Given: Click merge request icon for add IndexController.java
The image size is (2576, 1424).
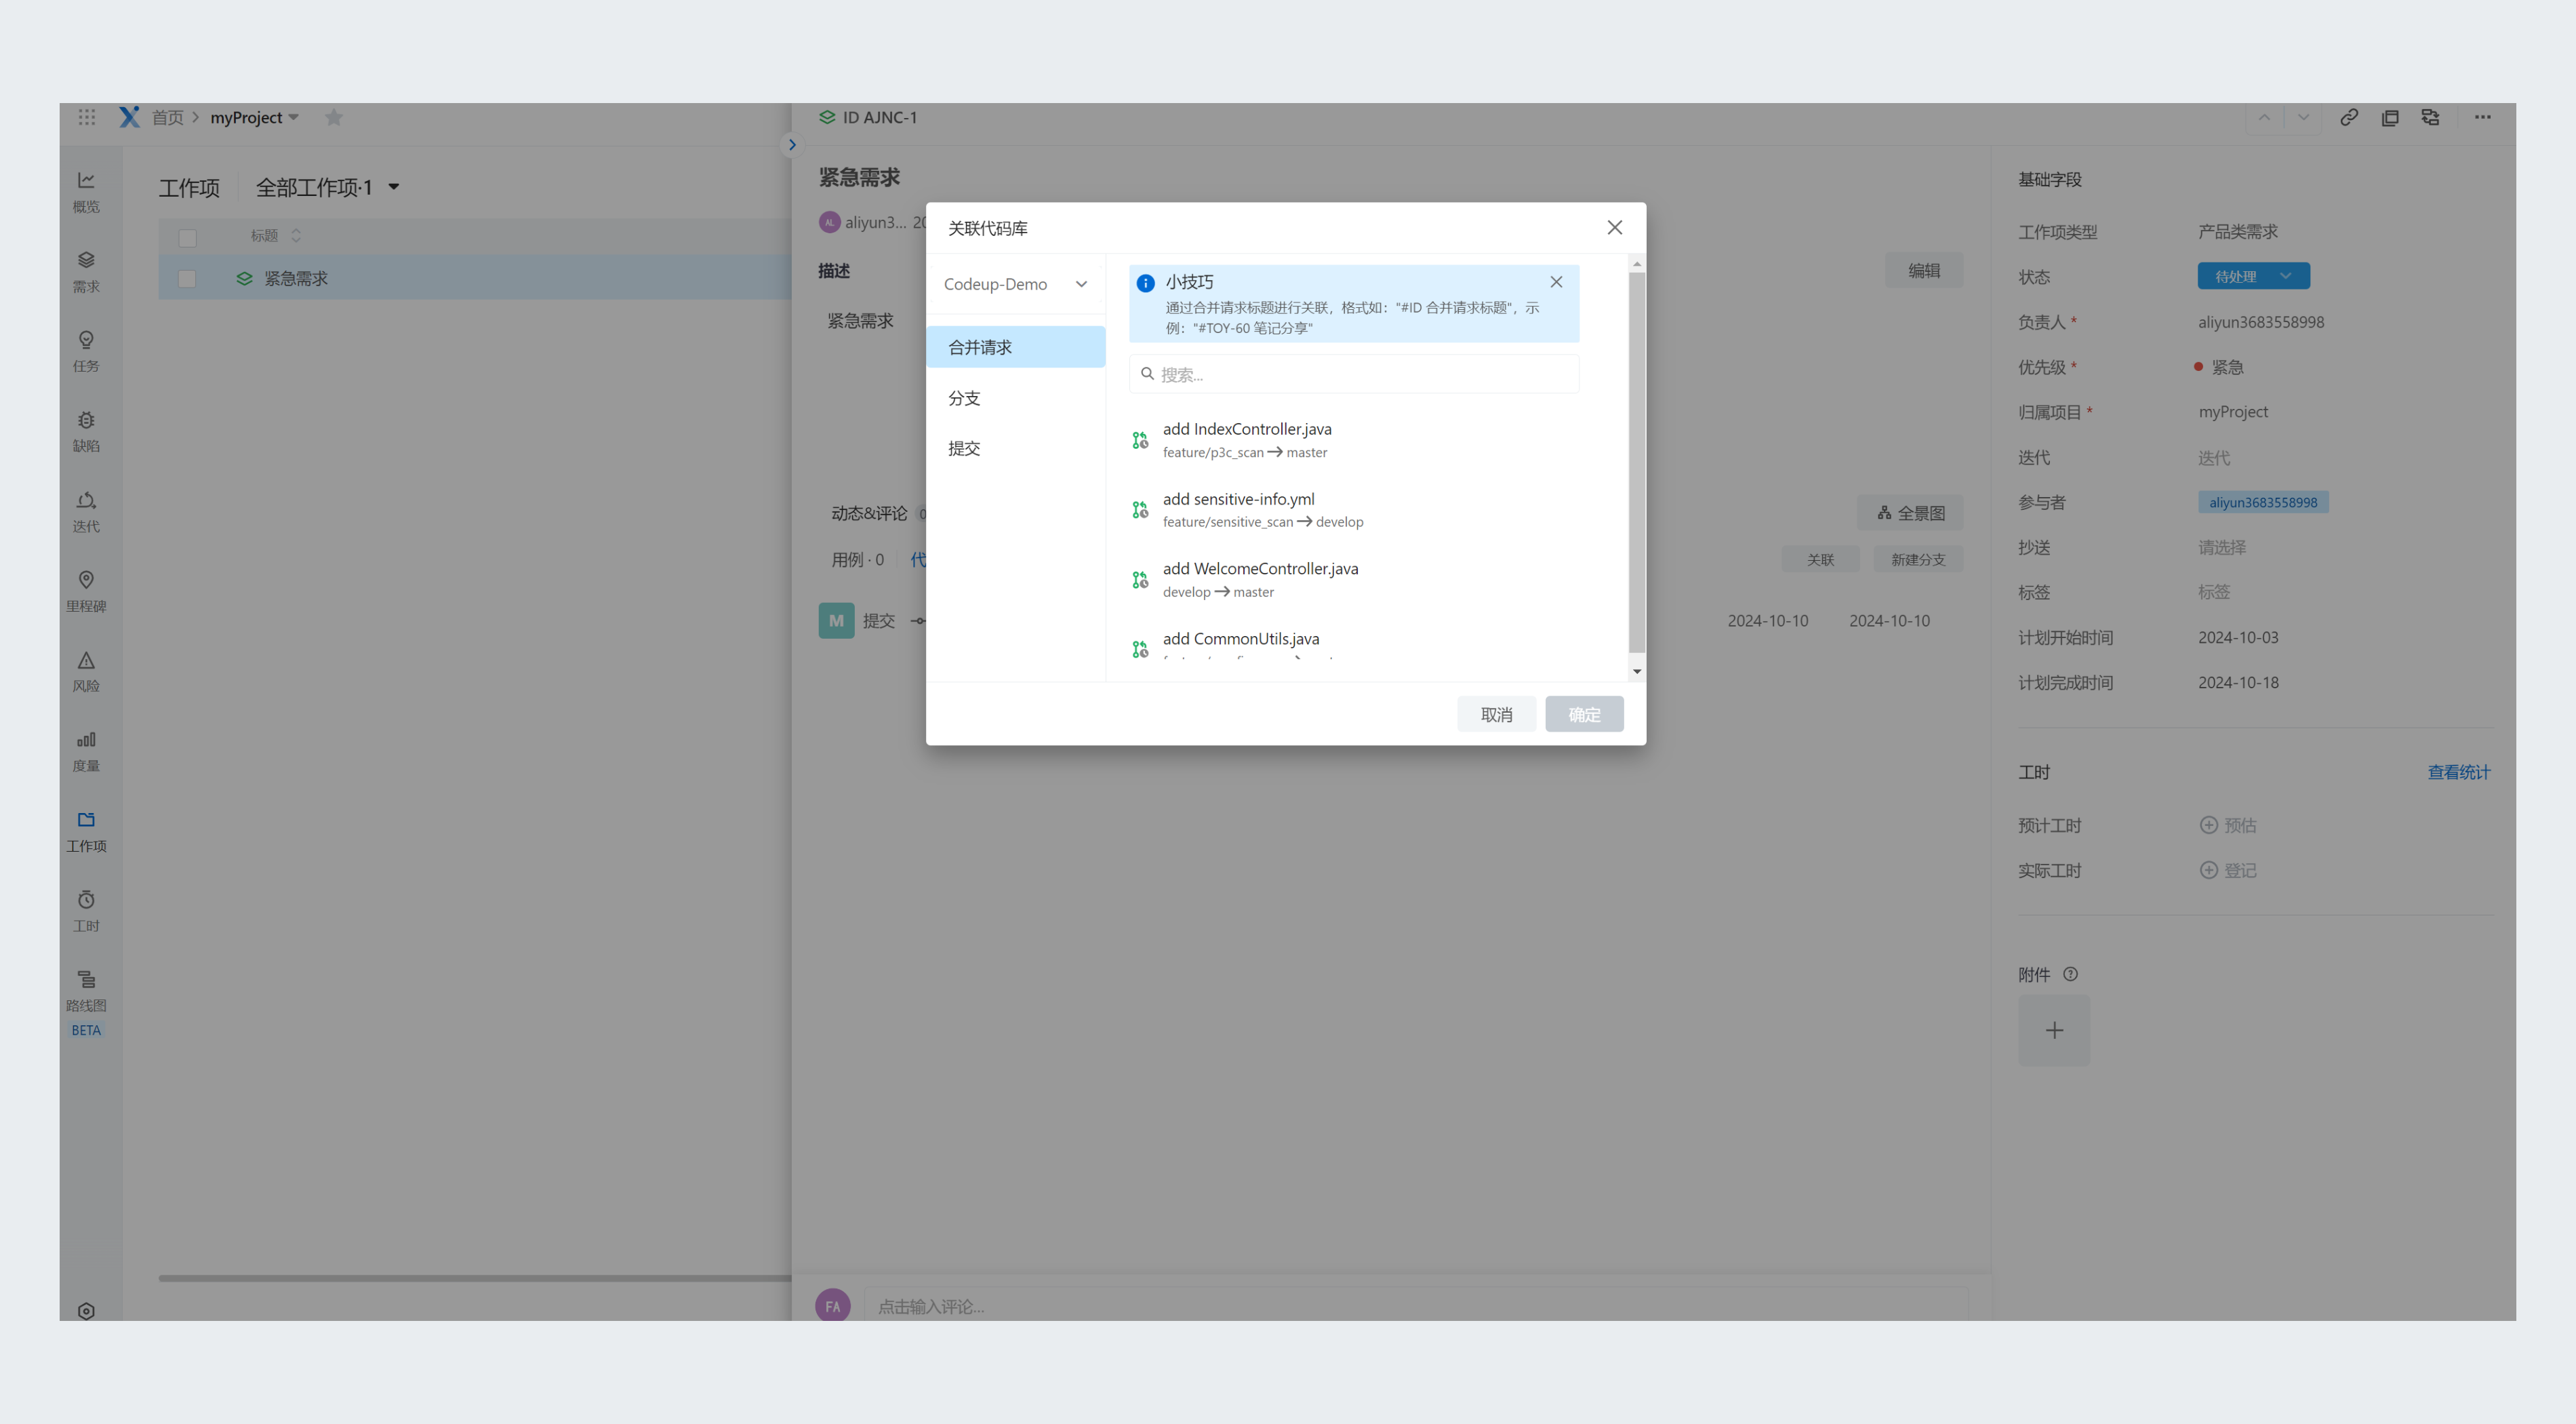Looking at the screenshot, I should [1140, 440].
